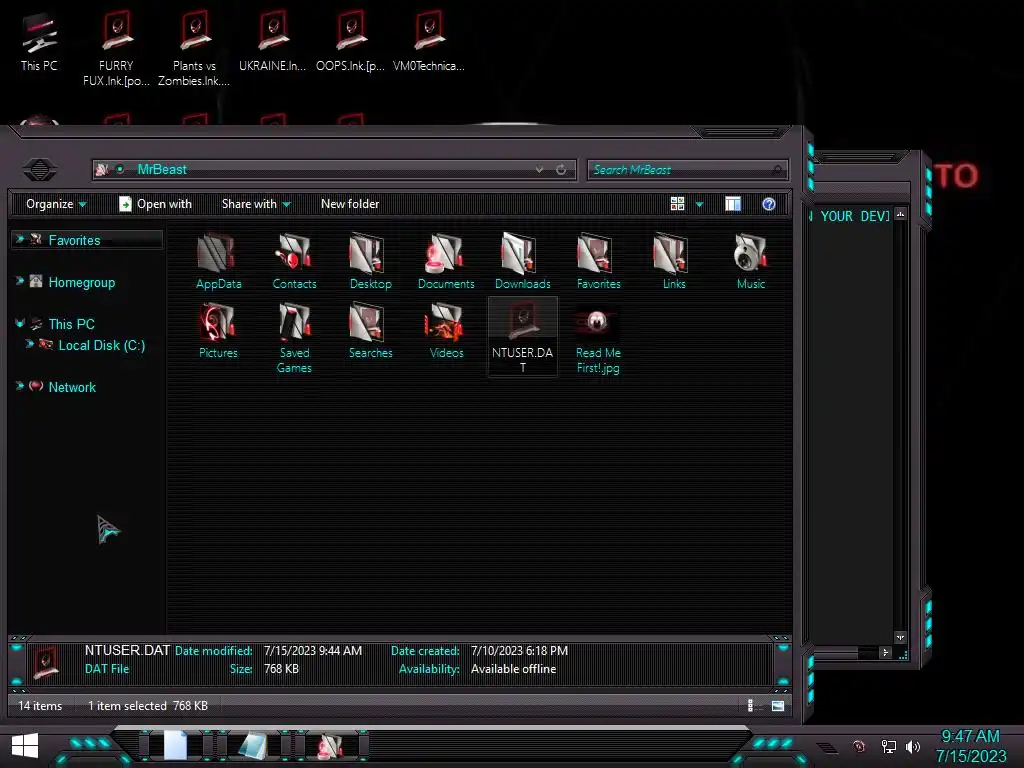Click the Explorer back navigation button

point(40,170)
